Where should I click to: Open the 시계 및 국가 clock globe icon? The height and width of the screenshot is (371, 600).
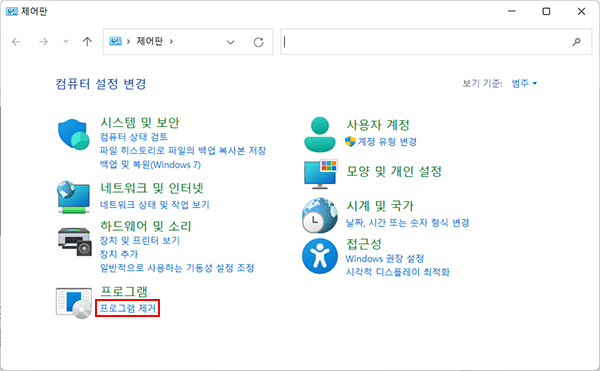[x=320, y=215]
